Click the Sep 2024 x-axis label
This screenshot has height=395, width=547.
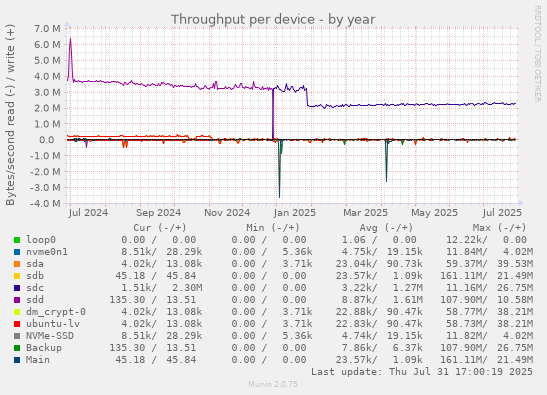tap(158, 213)
